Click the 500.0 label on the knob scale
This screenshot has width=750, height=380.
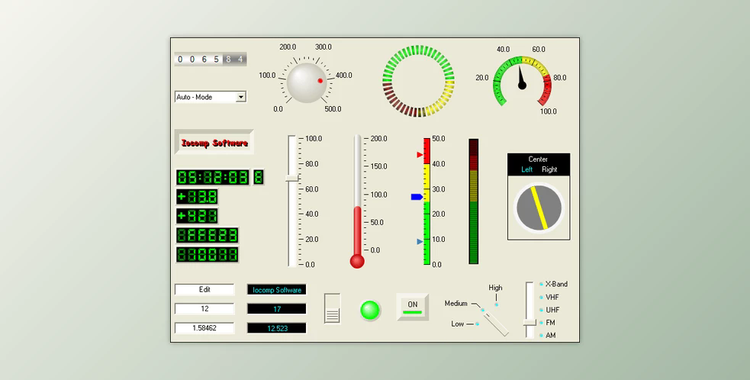[x=333, y=109]
